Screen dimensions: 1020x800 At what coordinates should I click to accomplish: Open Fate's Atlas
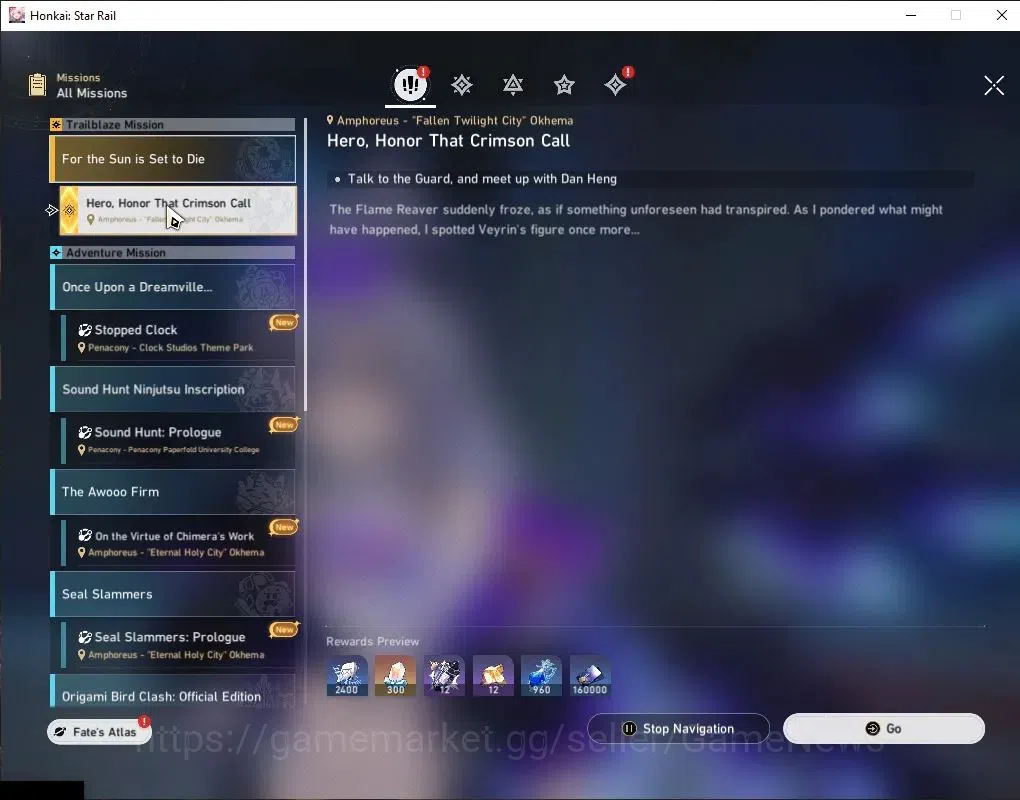click(x=100, y=732)
